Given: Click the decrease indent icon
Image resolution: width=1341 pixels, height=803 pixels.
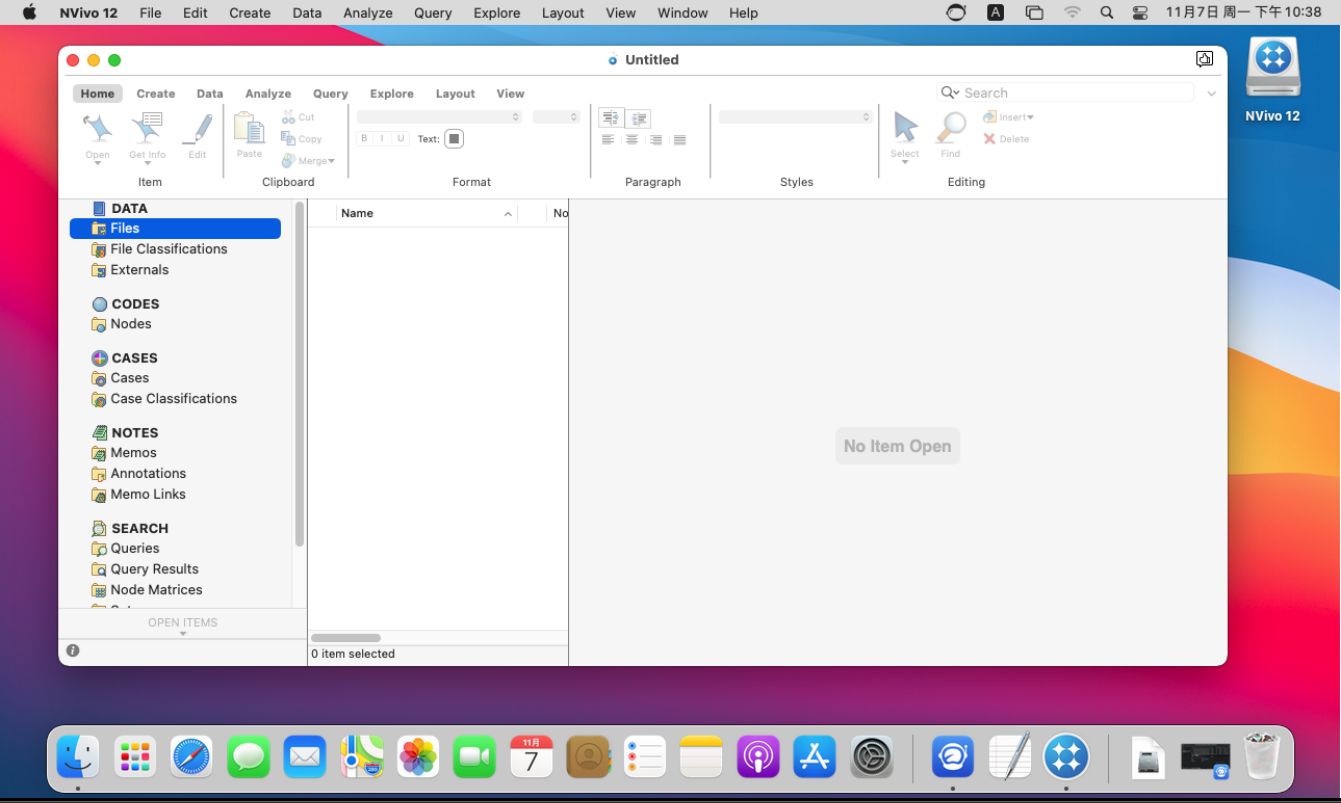Looking at the screenshot, I should pyautogui.click(x=611, y=118).
